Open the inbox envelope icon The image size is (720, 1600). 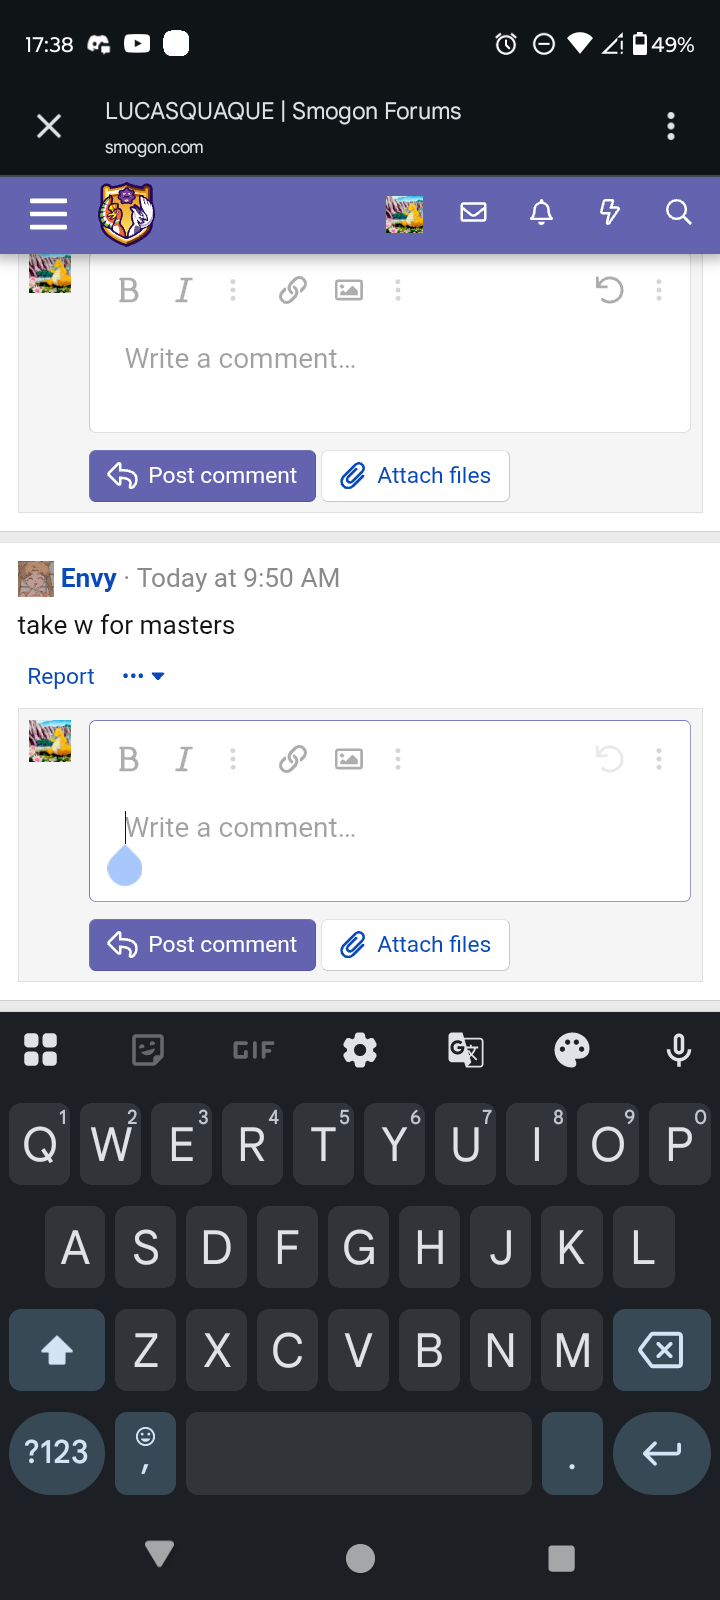pyautogui.click(x=473, y=212)
